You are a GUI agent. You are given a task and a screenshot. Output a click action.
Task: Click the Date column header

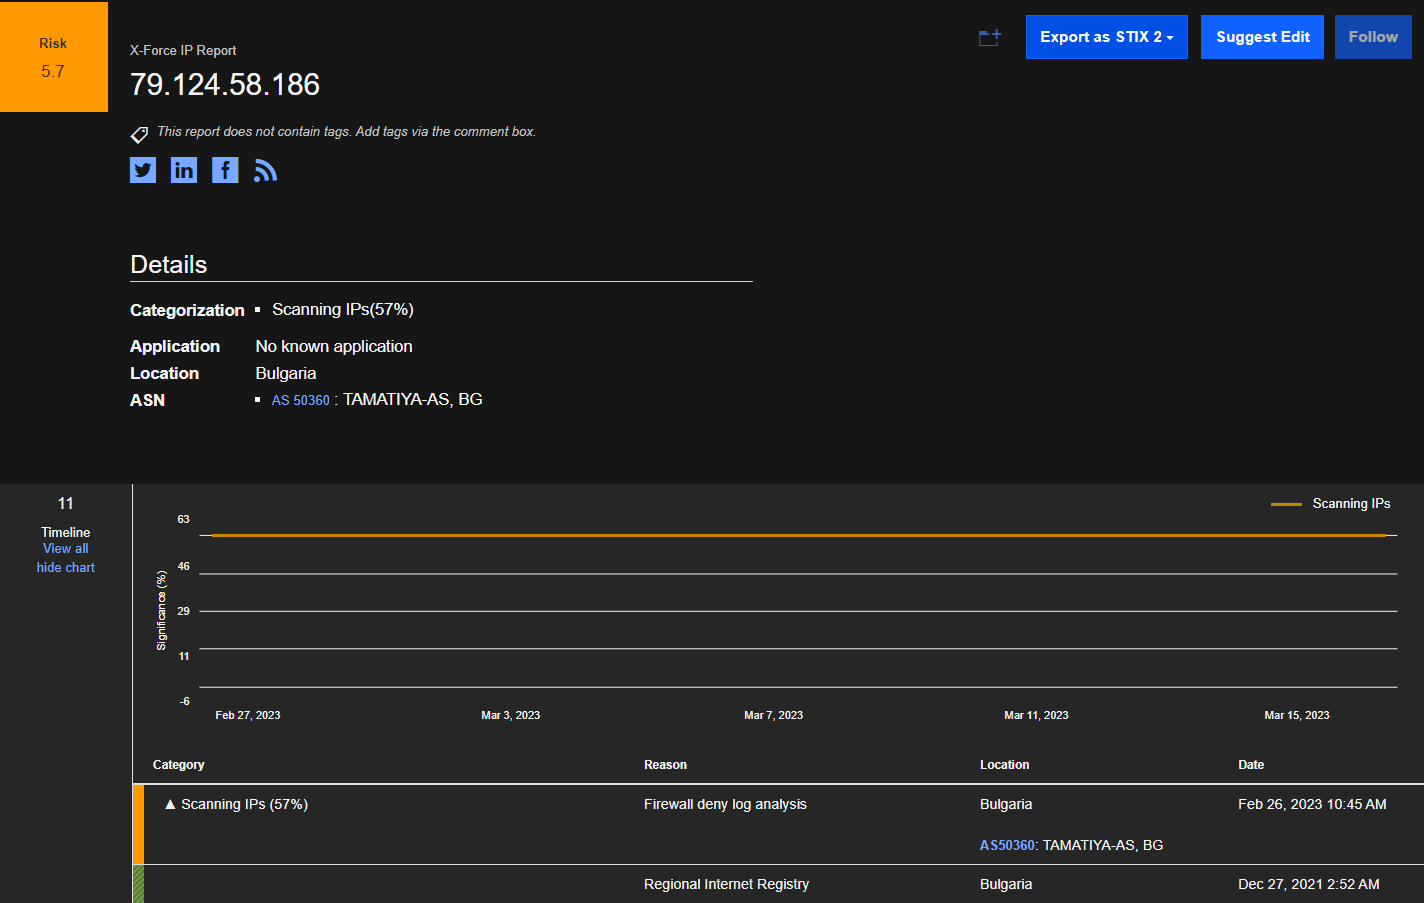(1251, 765)
